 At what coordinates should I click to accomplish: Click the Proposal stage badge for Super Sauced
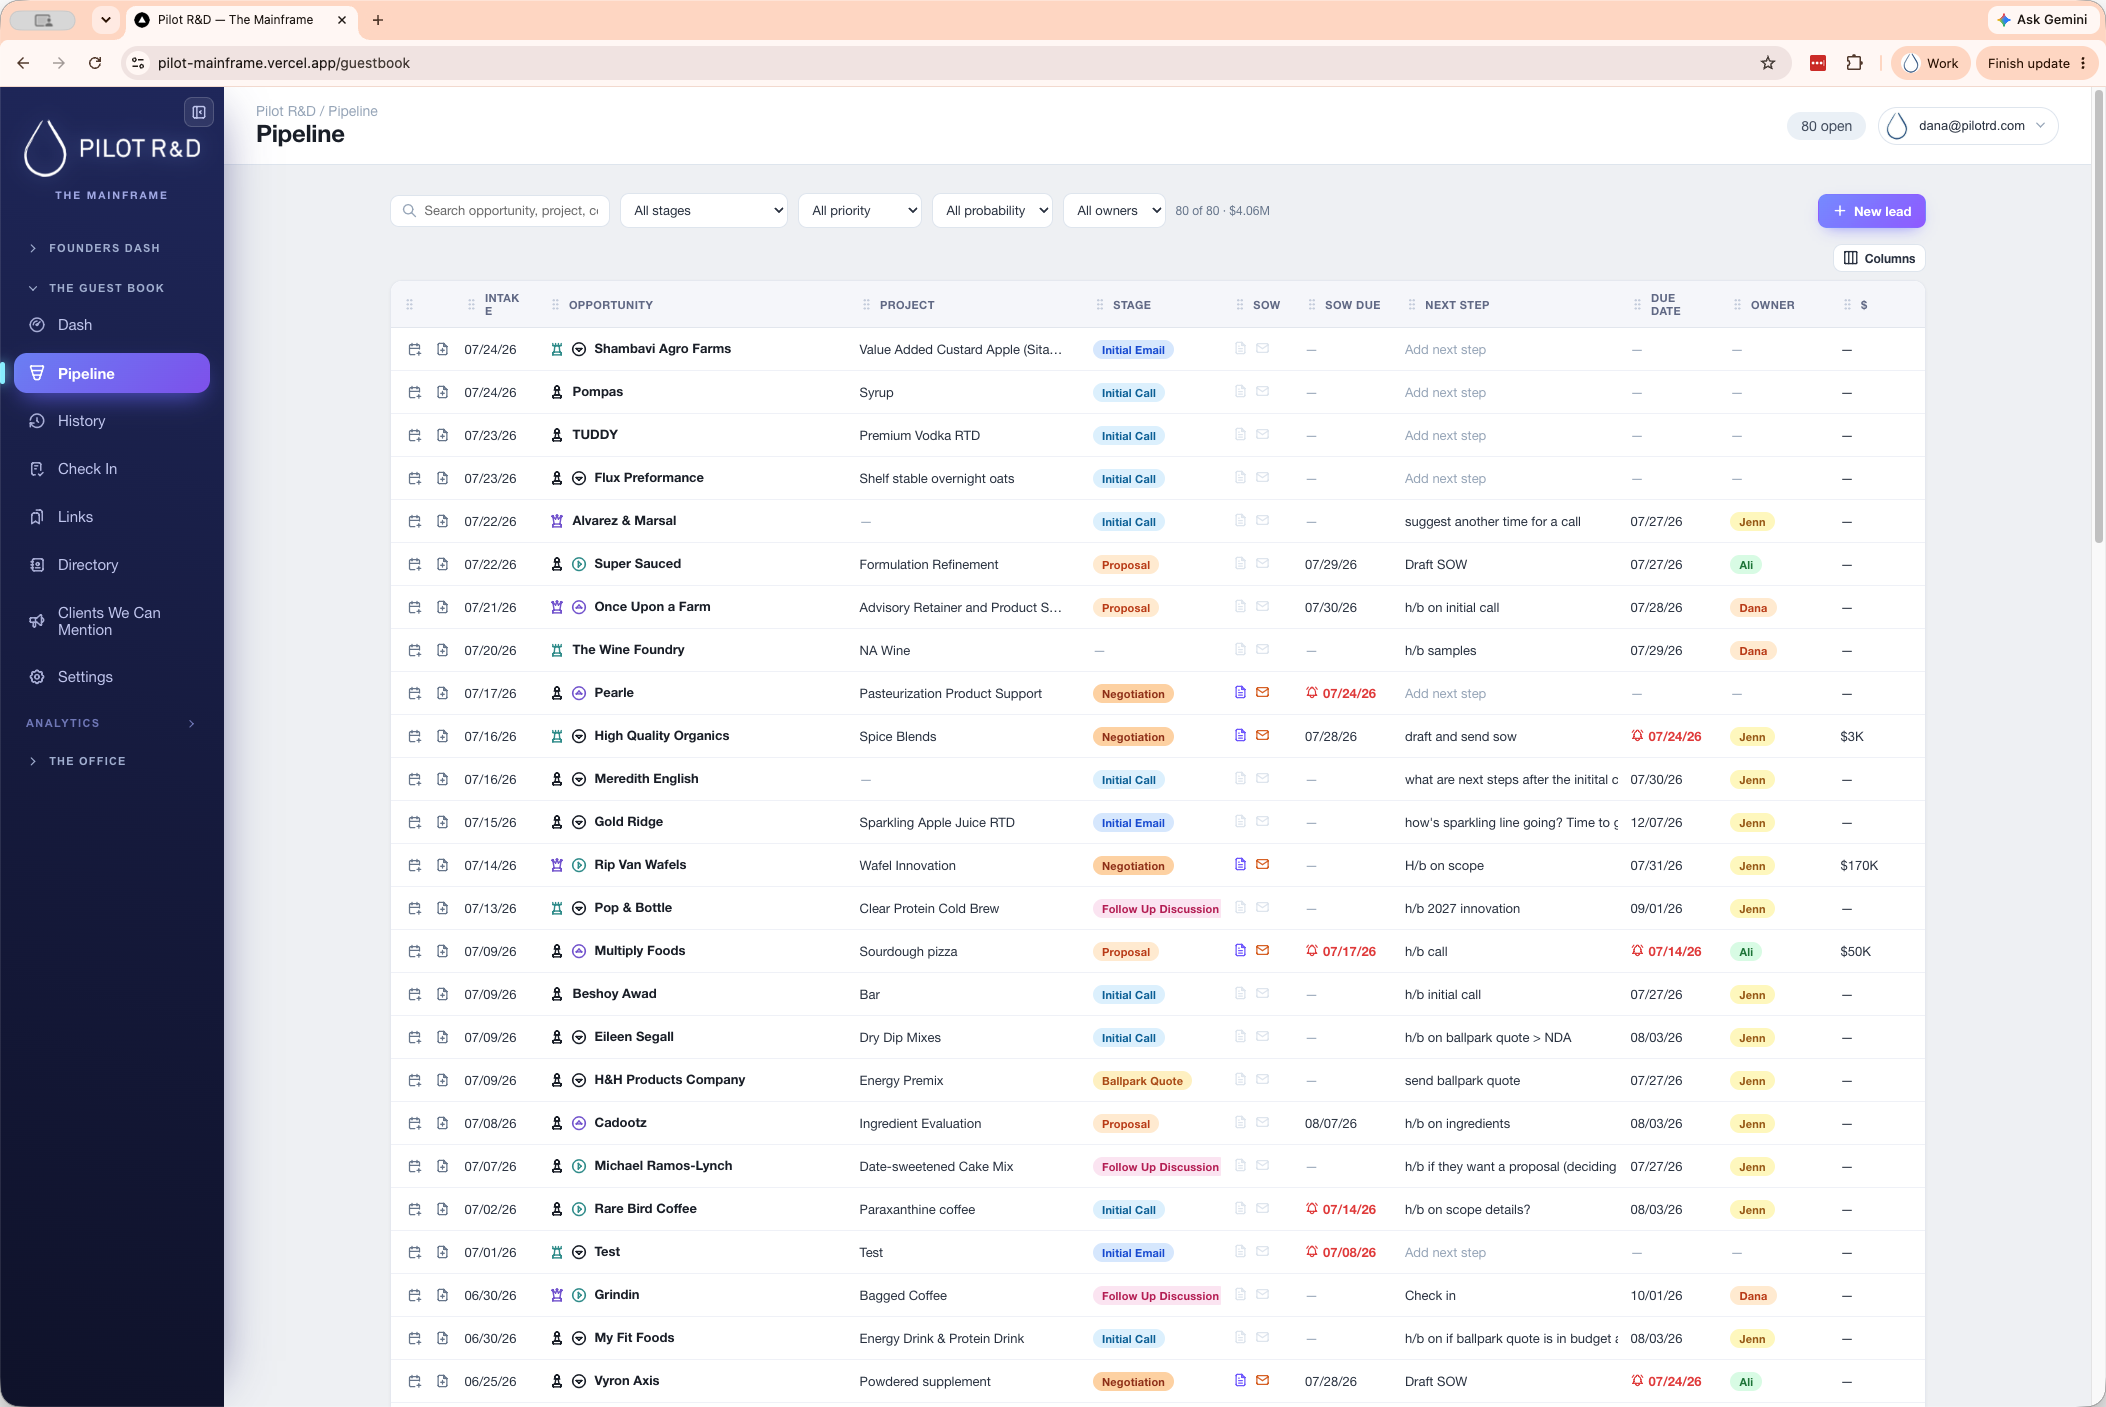1126,565
